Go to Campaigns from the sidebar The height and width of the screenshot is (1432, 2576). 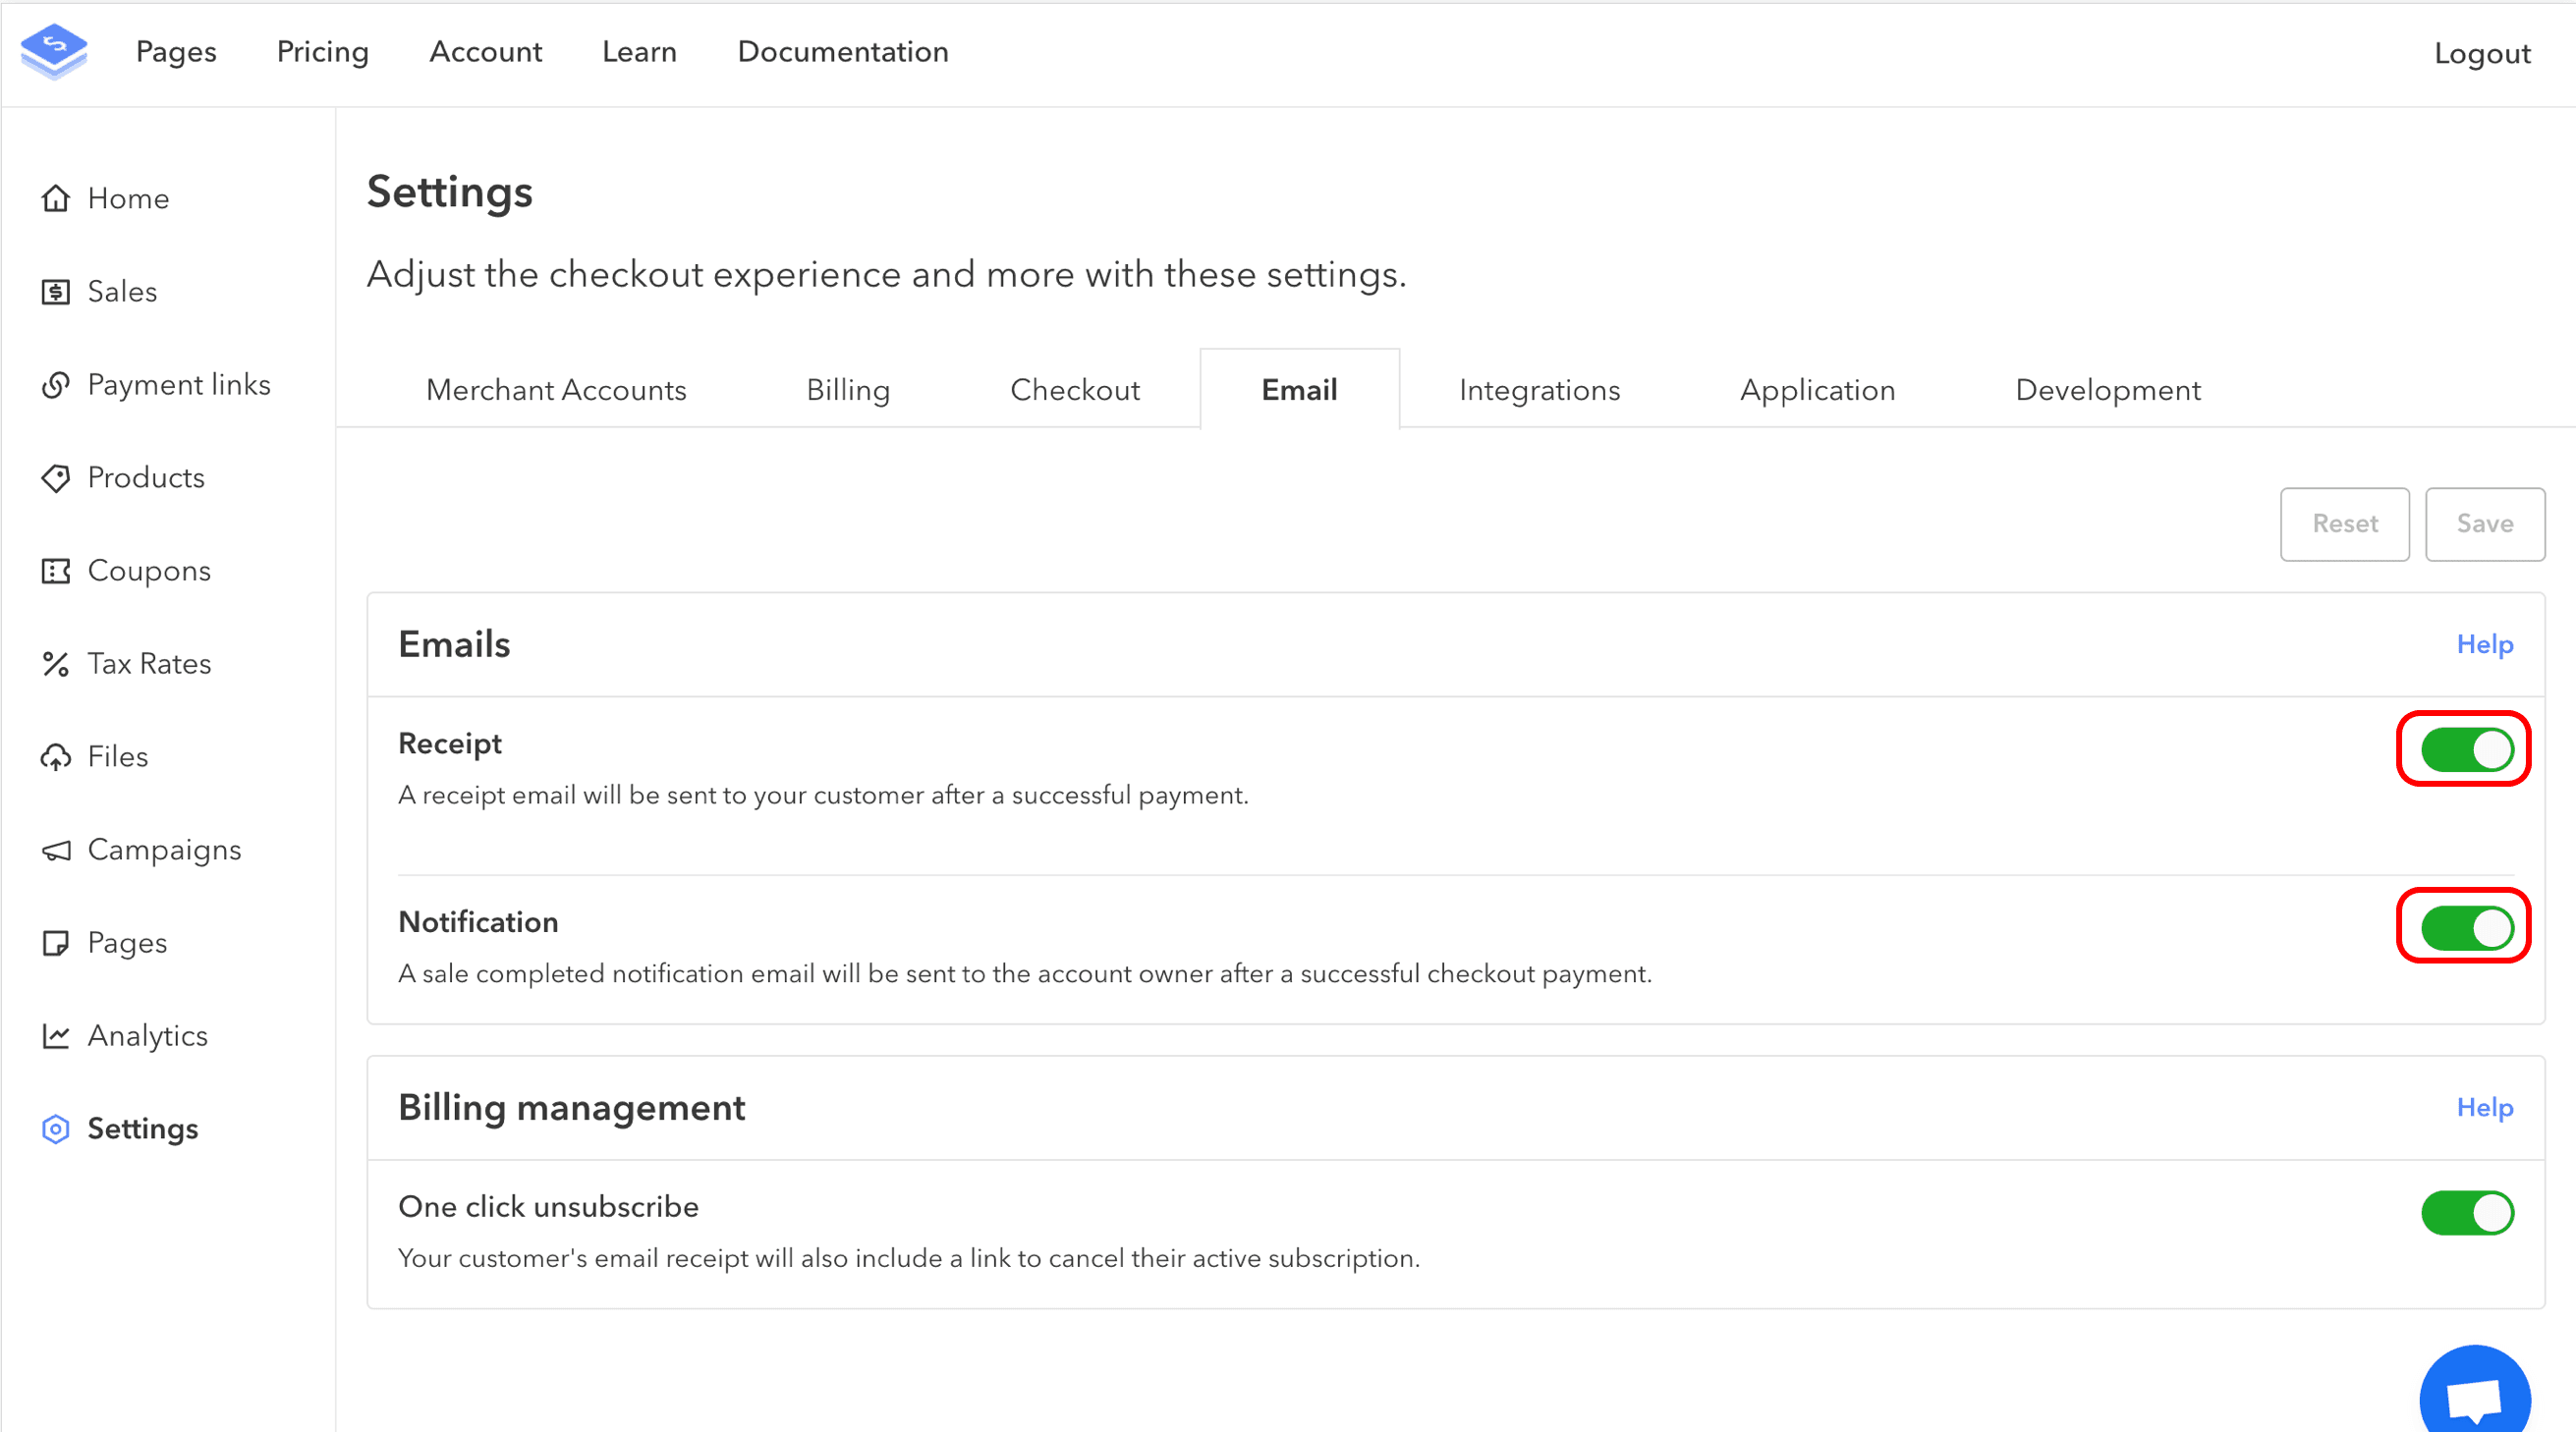164,849
